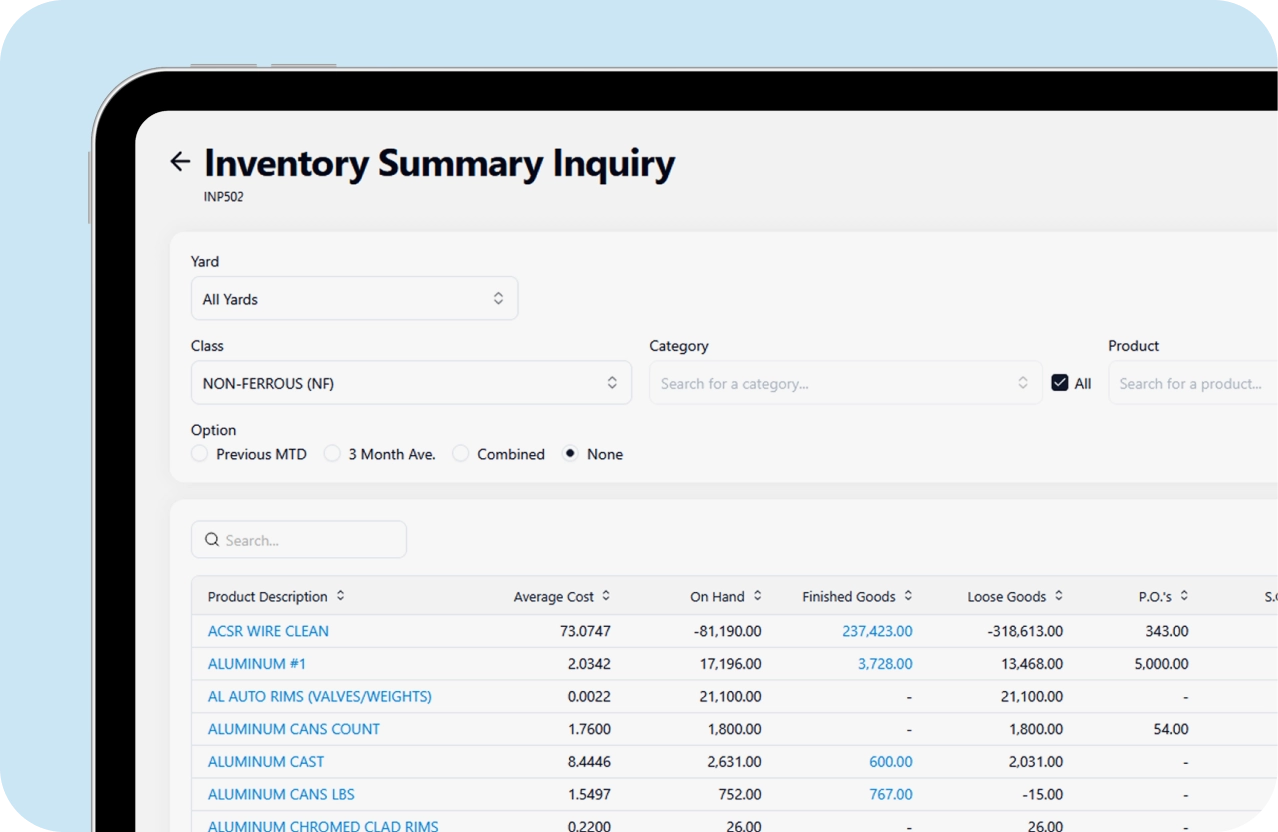The height and width of the screenshot is (832, 1278).
Task: Click P.O.'s cell 54.00
Action: coord(1171,729)
